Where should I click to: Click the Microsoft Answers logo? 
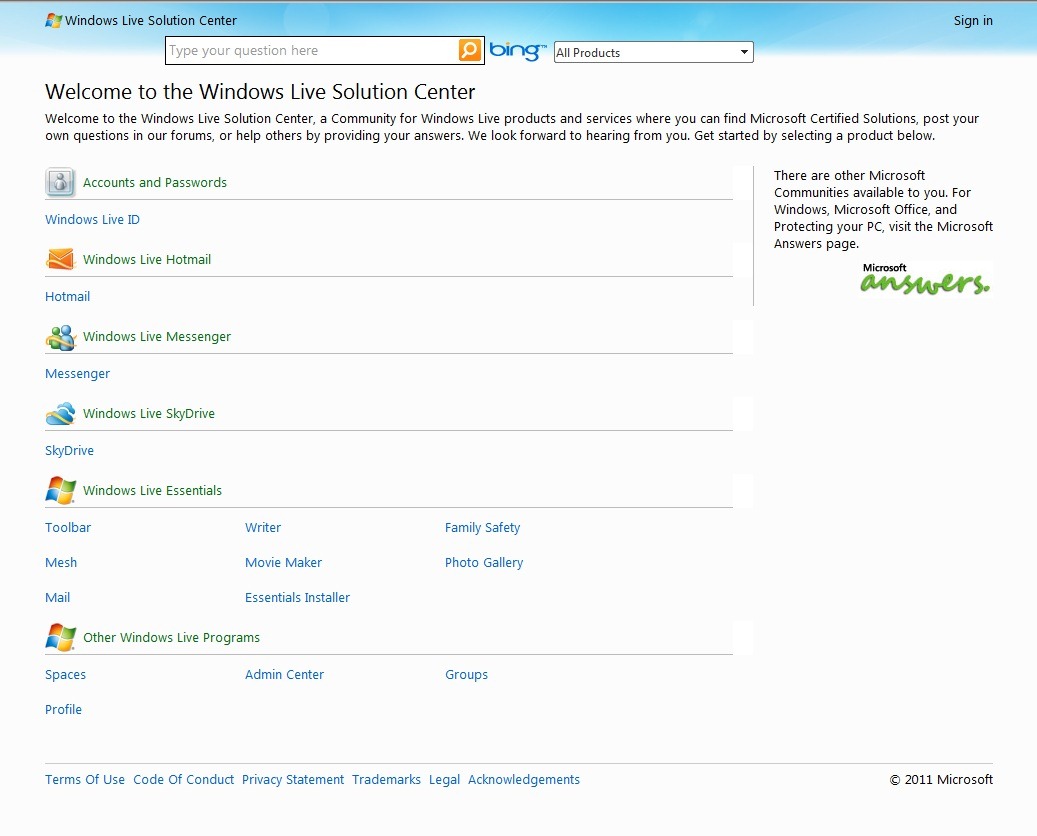(x=925, y=279)
